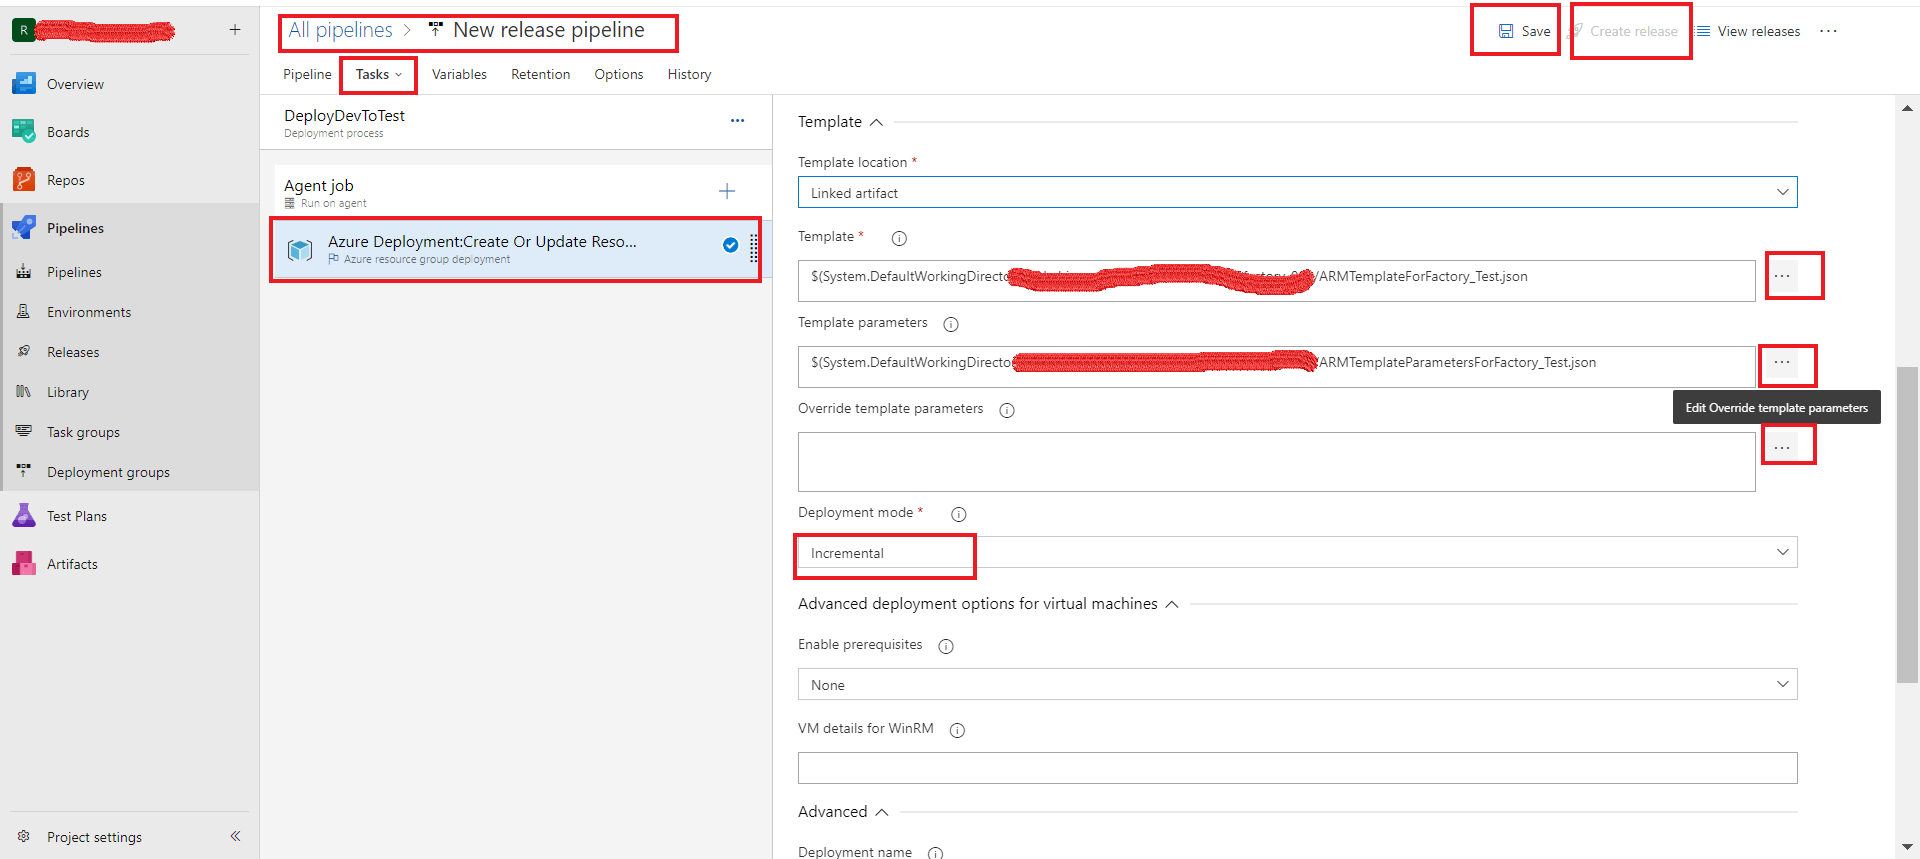The height and width of the screenshot is (859, 1920).
Task: Open the Template location dropdown
Action: pos(1297,193)
